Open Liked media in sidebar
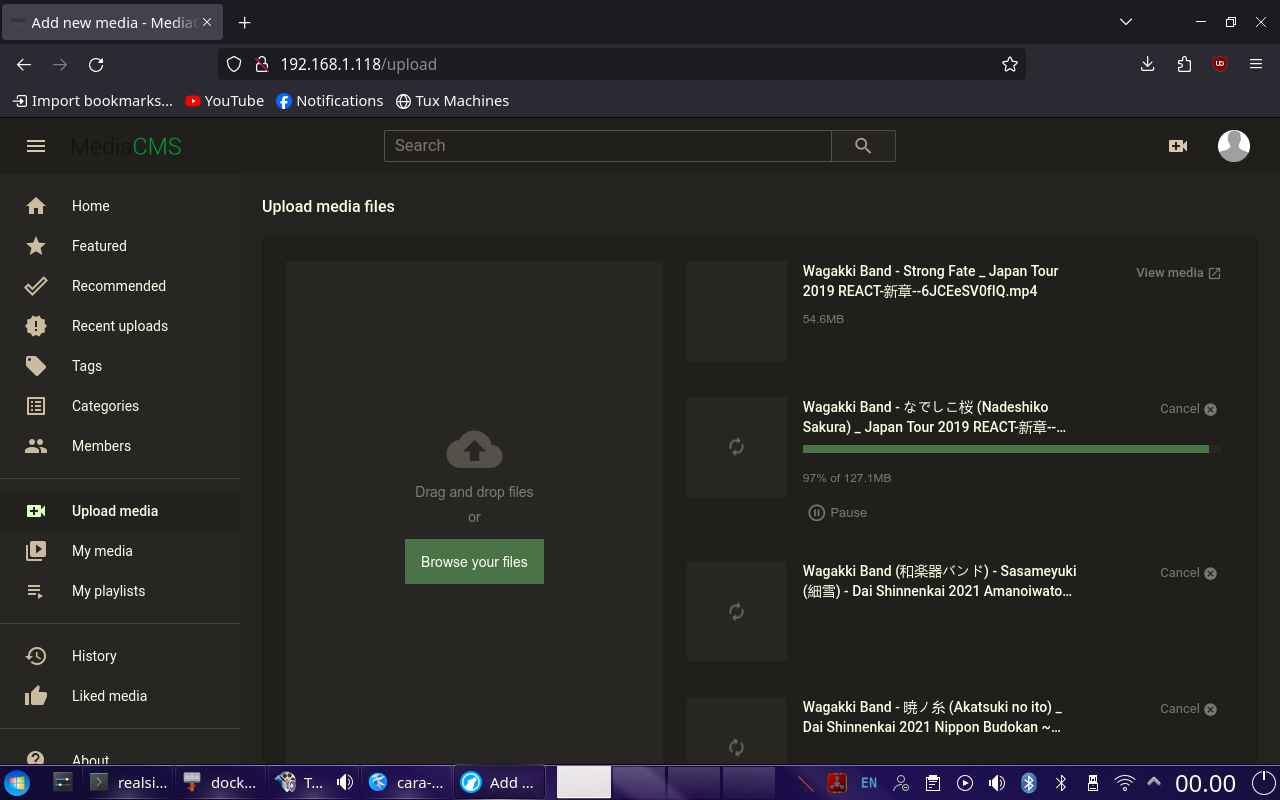This screenshot has height=800, width=1280. coord(120,696)
